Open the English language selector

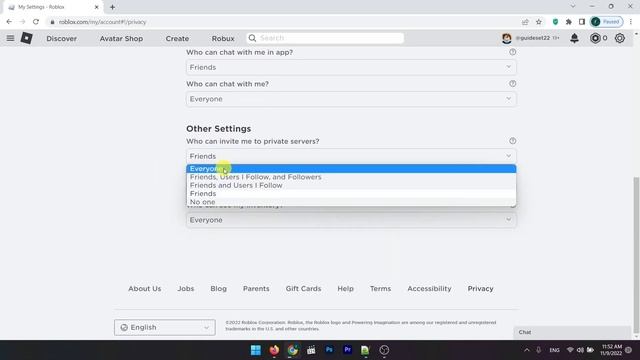pos(164,327)
